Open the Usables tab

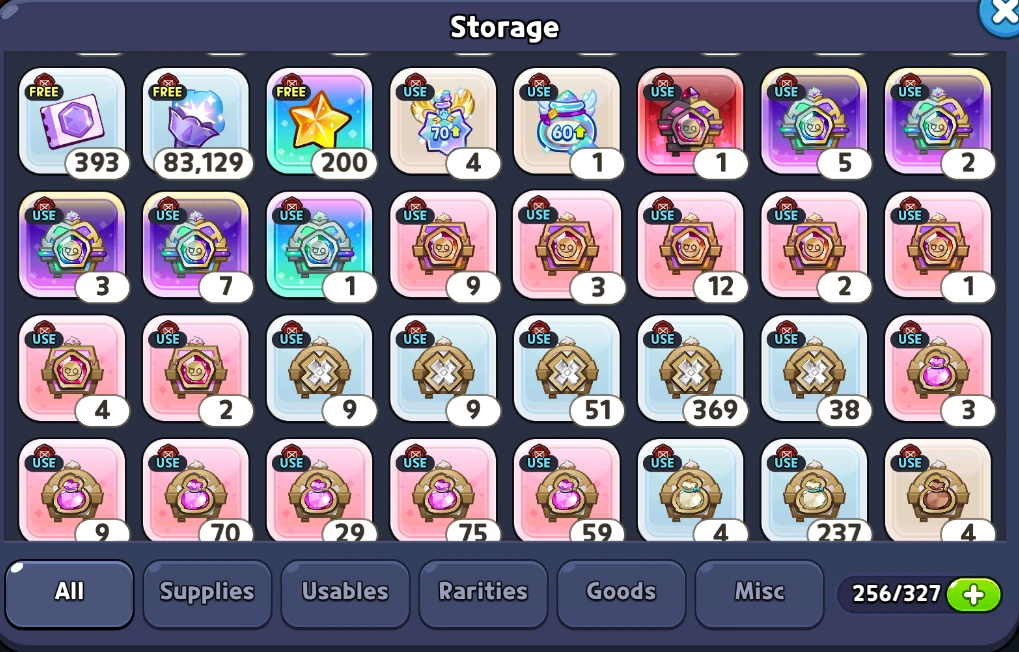tap(345, 593)
